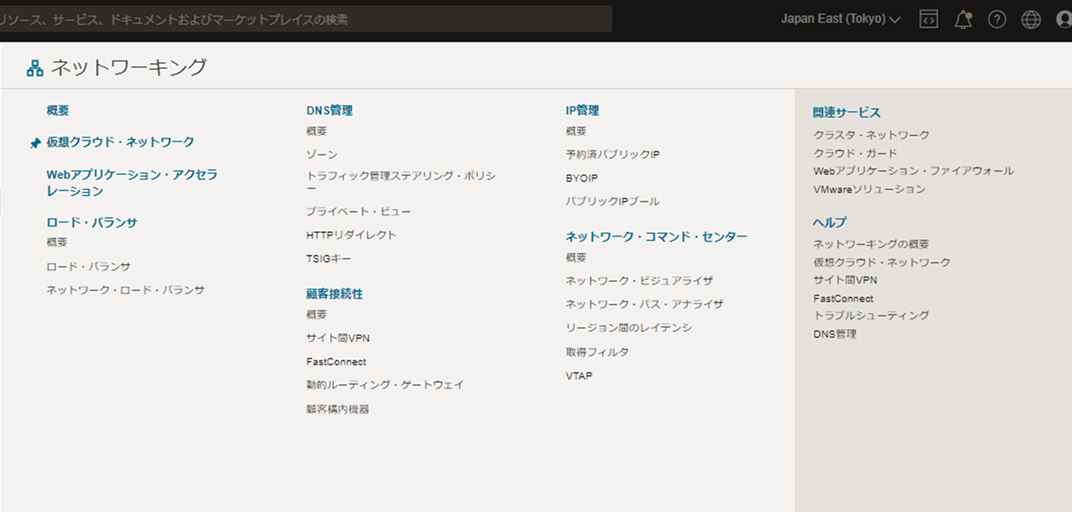Open 概要 under IP管理
The width and height of the screenshot is (1072, 512).
click(x=576, y=131)
